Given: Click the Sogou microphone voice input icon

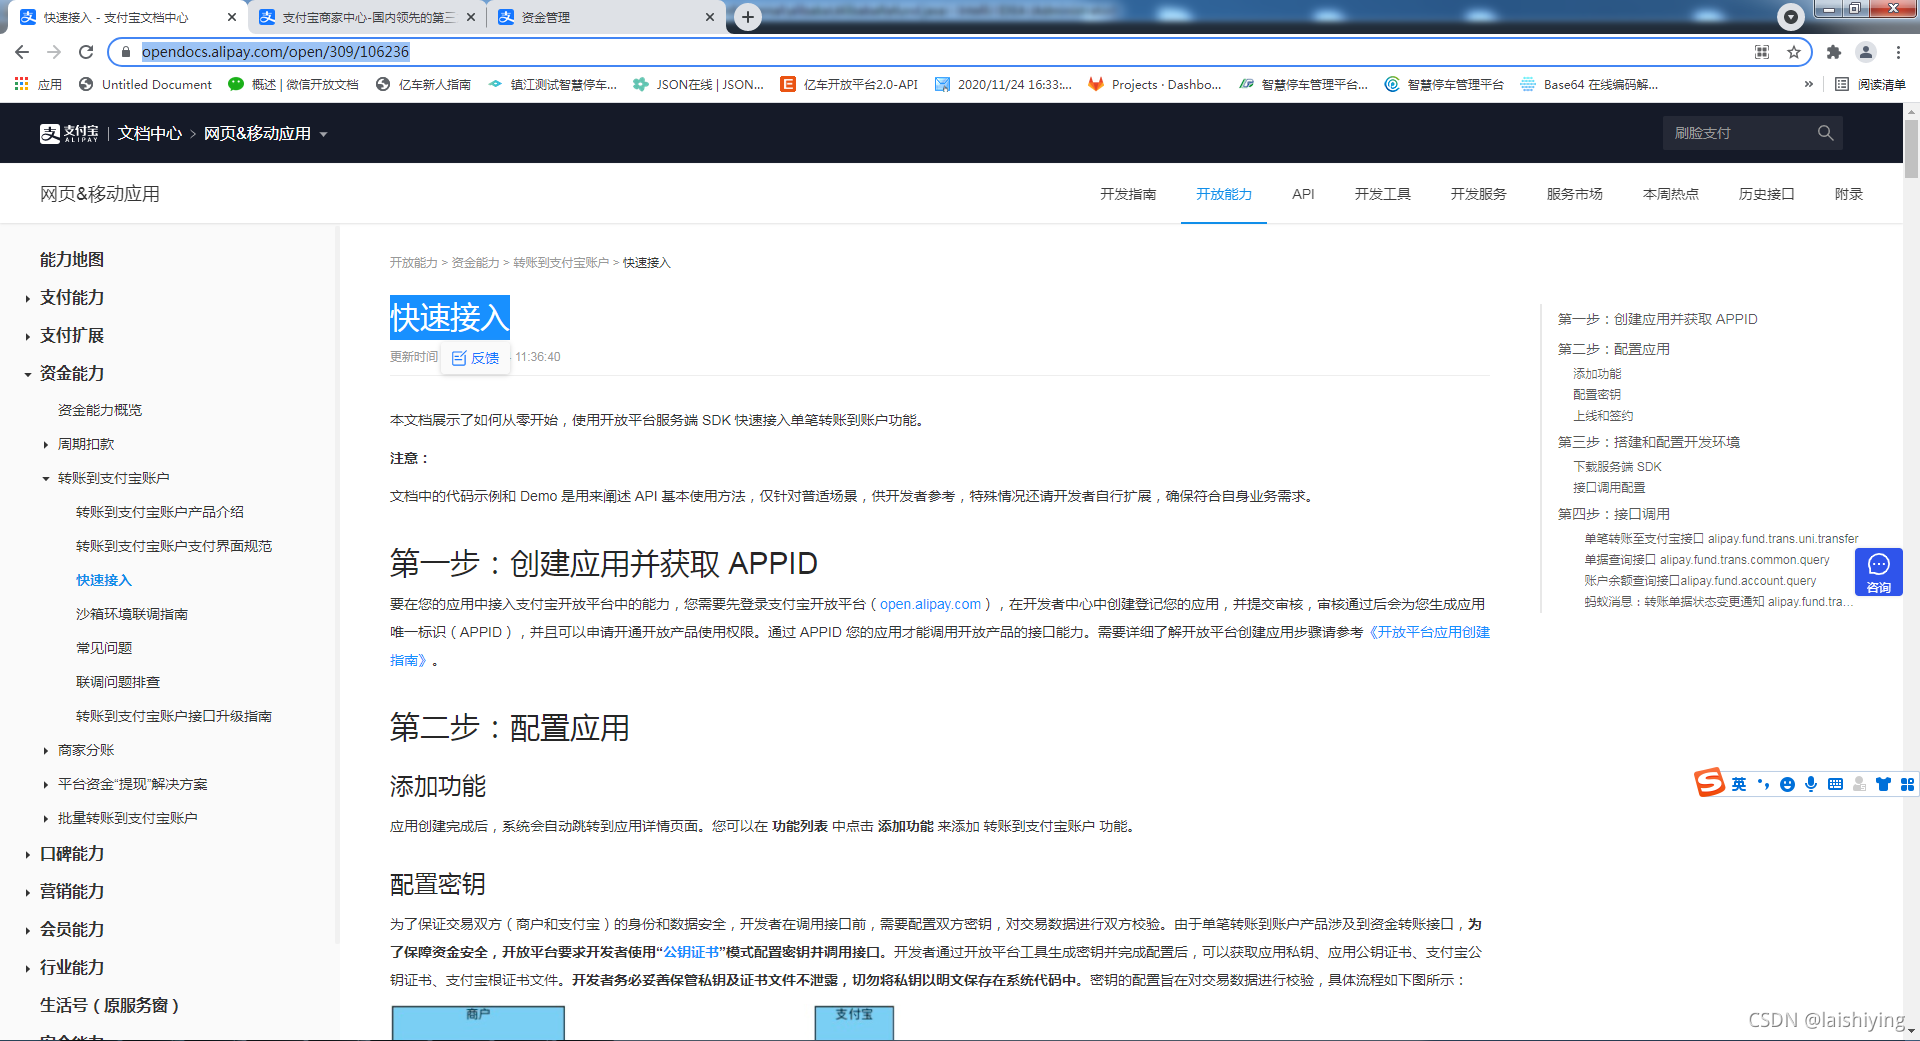Looking at the screenshot, I should pyautogui.click(x=1811, y=784).
